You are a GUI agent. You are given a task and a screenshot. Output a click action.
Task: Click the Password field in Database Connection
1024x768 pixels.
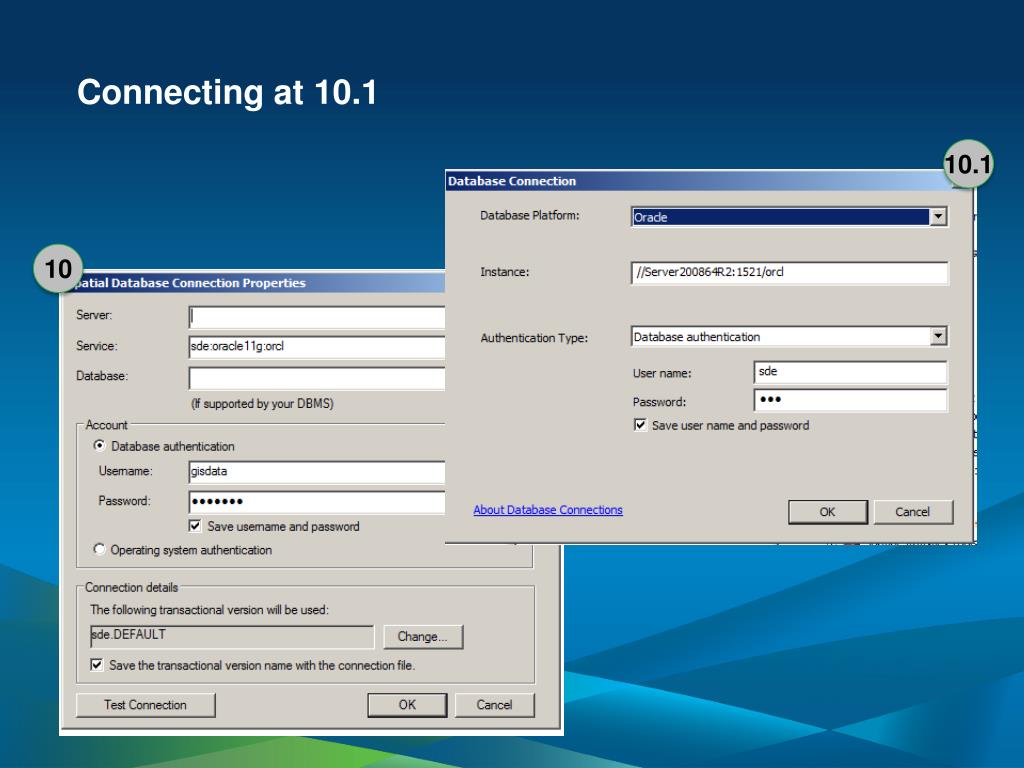(x=850, y=400)
